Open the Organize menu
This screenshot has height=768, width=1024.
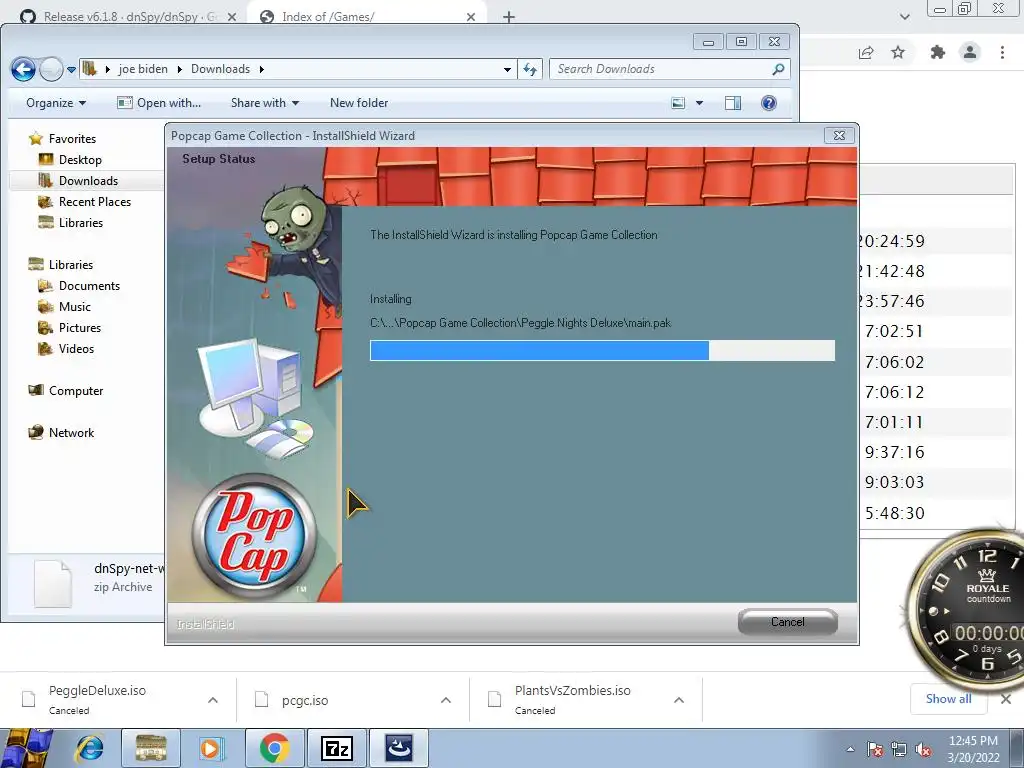point(56,103)
